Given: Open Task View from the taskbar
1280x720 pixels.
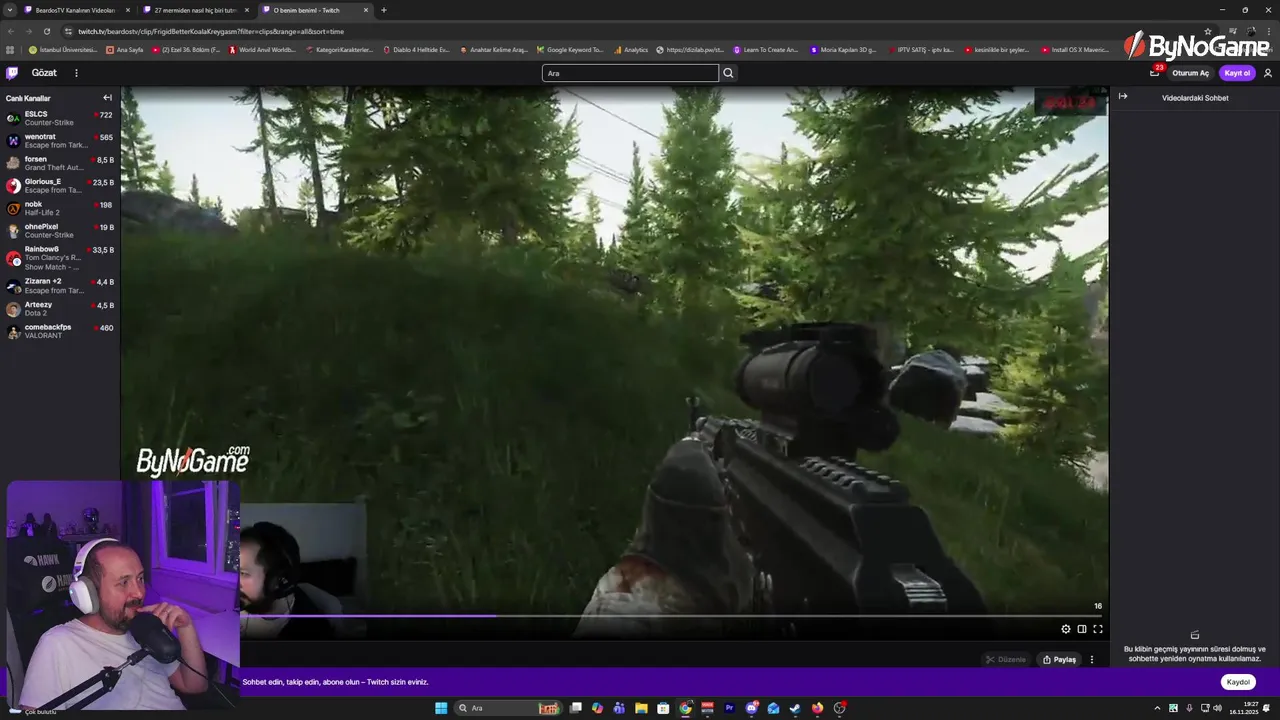Looking at the screenshot, I should pos(576,708).
